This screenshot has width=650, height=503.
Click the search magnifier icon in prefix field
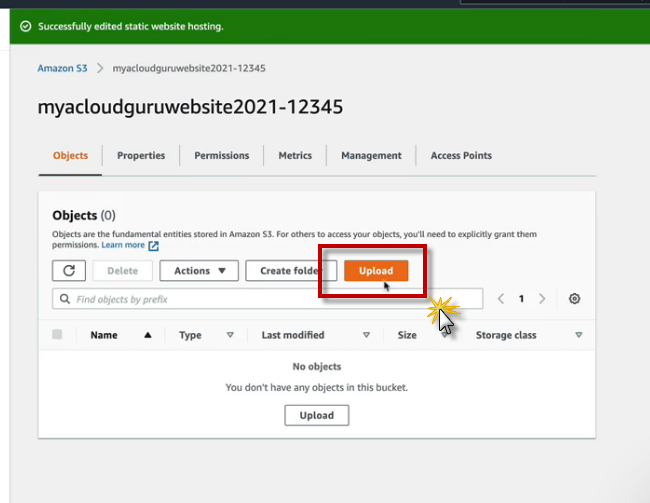coord(65,299)
